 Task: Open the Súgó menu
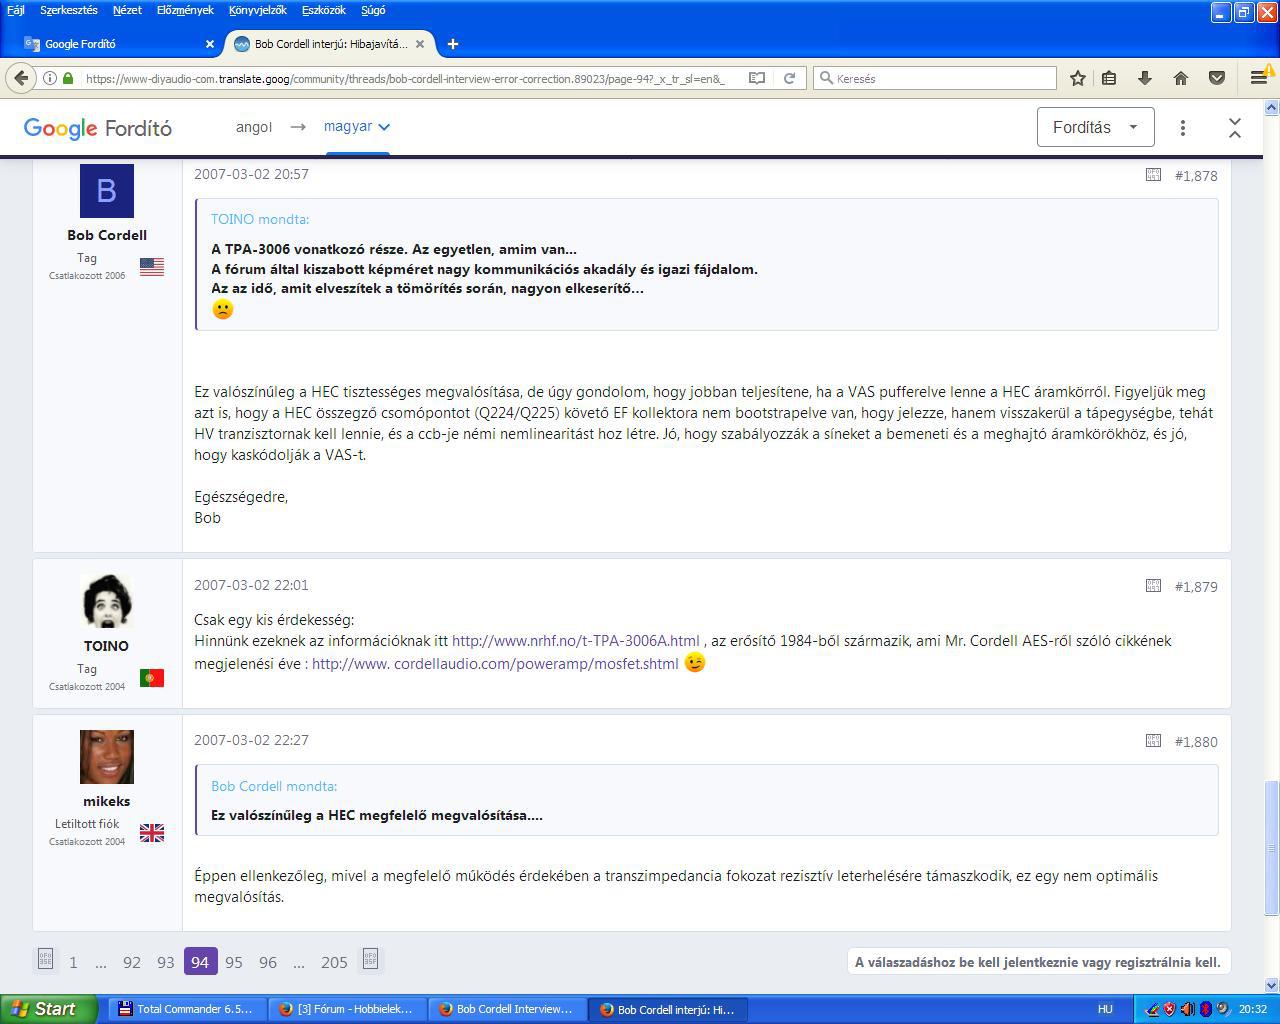point(373,10)
